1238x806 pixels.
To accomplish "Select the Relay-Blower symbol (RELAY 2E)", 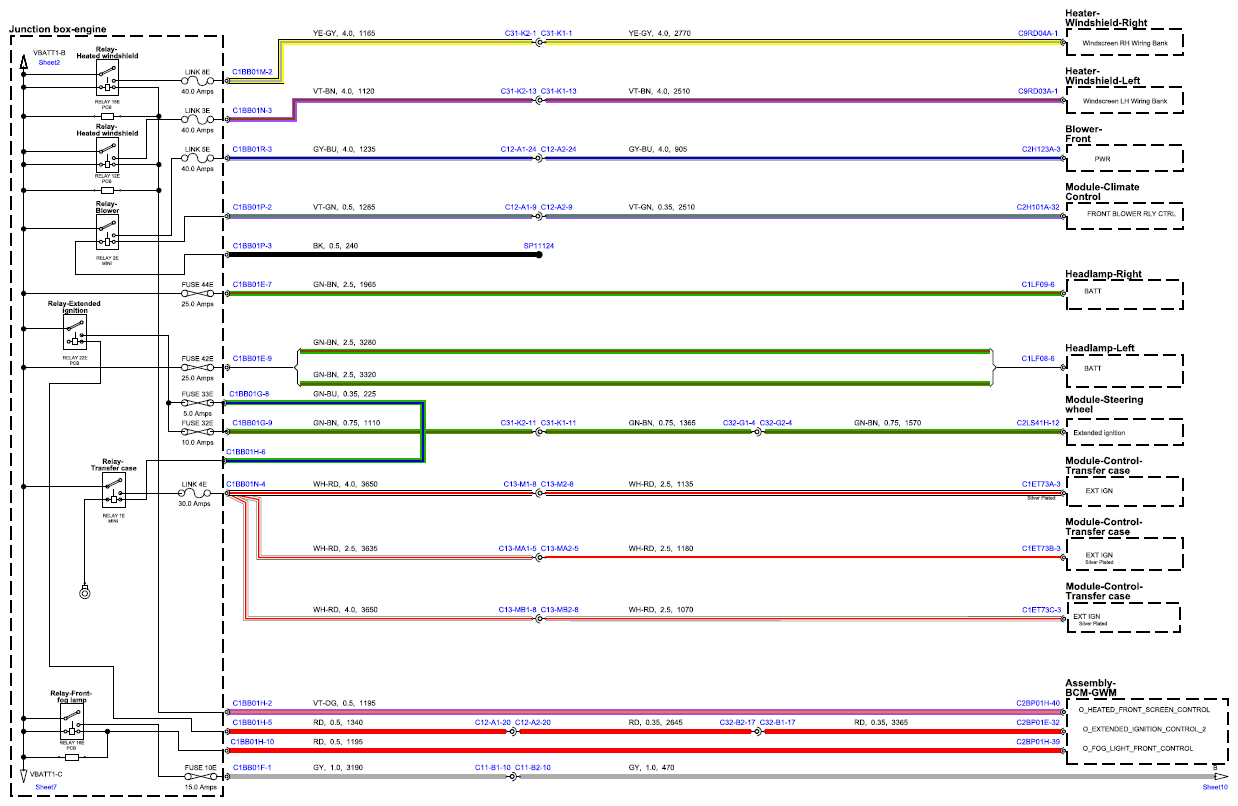I will click(x=109, y=232).
